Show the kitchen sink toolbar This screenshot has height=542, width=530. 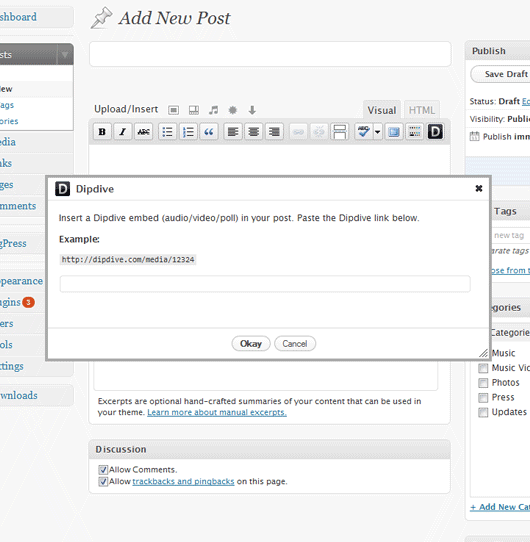[x=415, y=132]
